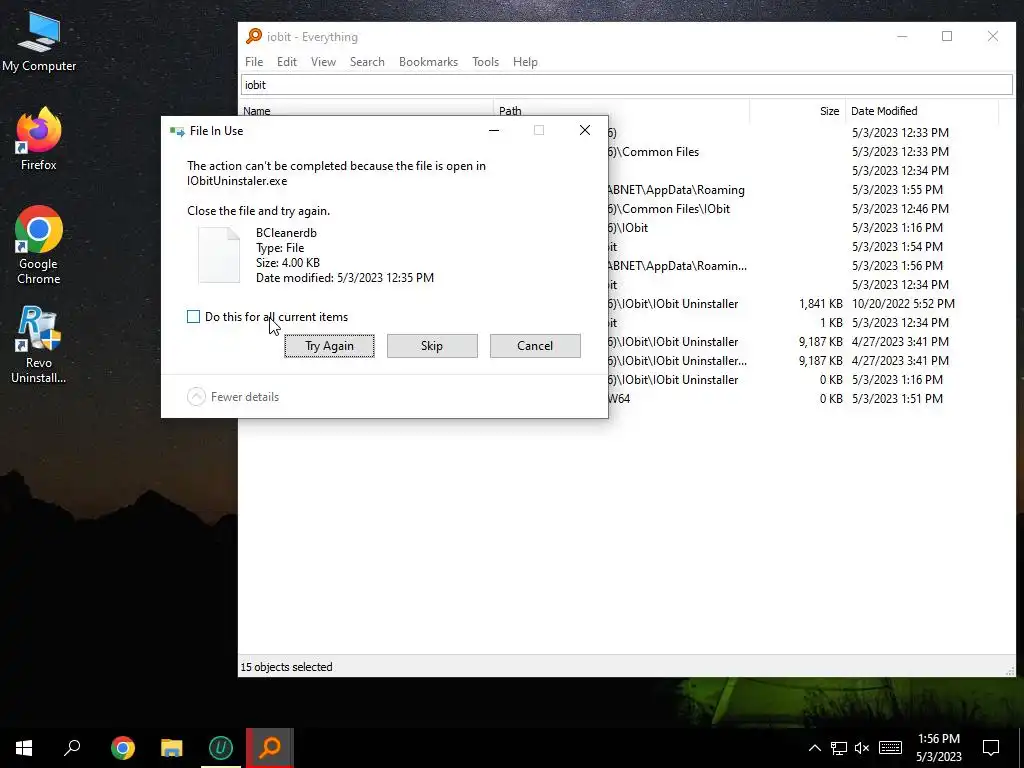
Task: Close the File In Use dialog
Action: coord(584,131)
